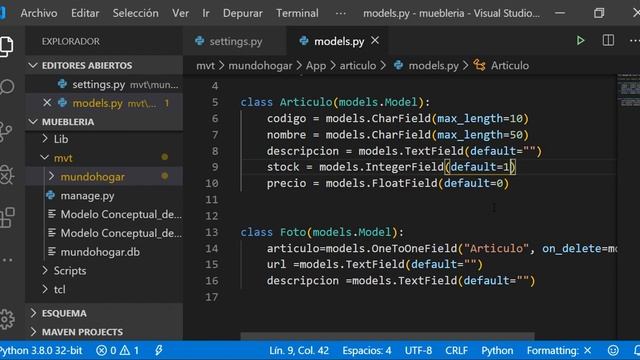Image resolution: width=640 pixels, height=360 pixels.
Task: Disable Formatting in the status bar
Action: (559, 351)
